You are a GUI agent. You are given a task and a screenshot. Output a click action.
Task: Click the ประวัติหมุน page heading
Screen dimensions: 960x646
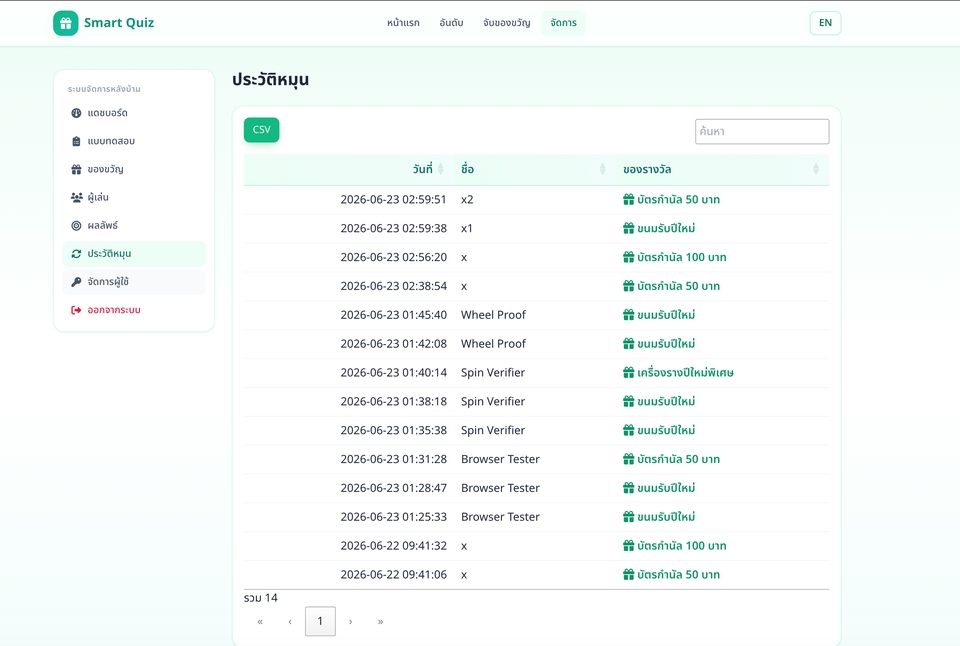pyautogui.click(x=270, y=80)
